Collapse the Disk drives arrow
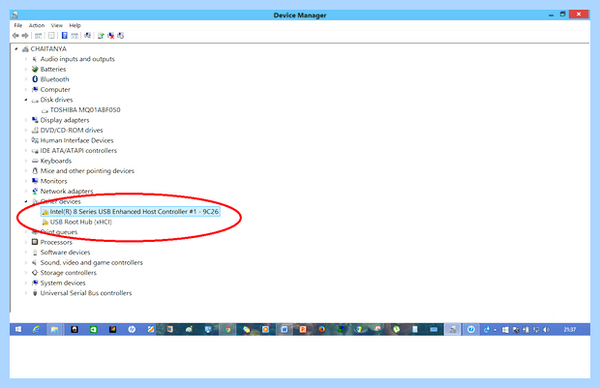This screenshot has height=388, width=600. [26, 100]
